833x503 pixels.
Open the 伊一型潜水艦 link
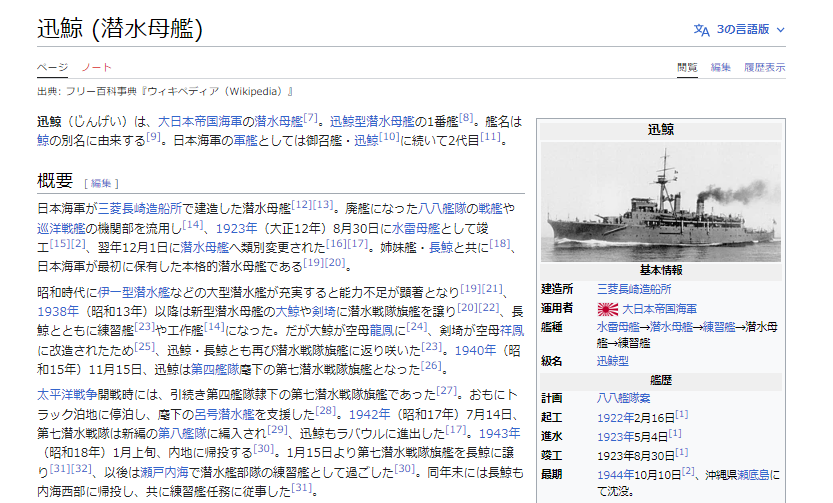click(133, 291)
